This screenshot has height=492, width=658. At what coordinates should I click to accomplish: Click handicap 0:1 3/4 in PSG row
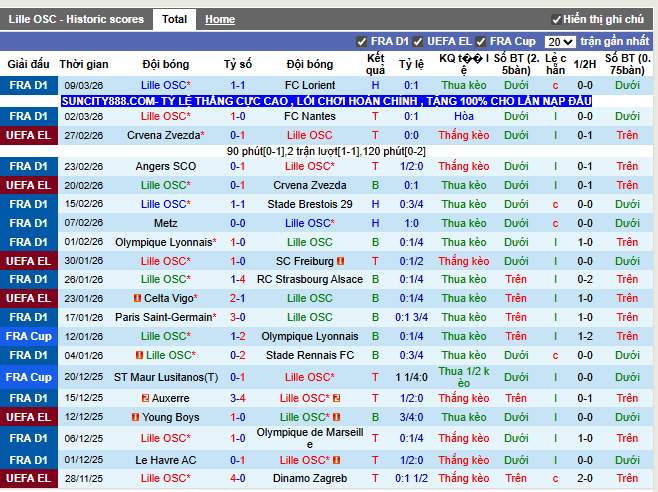pyautogui.click(x=411, y=317)
